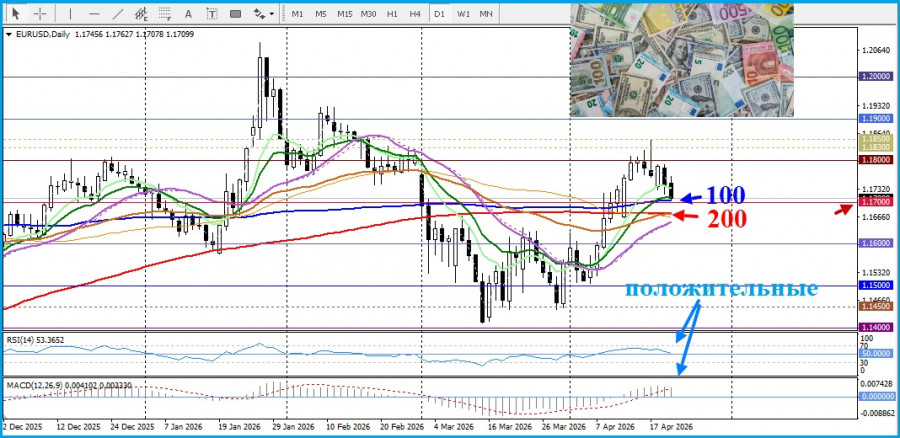The image size is (900, 438).
Task: Select the Cursor arrow tool
Action: 15,13
